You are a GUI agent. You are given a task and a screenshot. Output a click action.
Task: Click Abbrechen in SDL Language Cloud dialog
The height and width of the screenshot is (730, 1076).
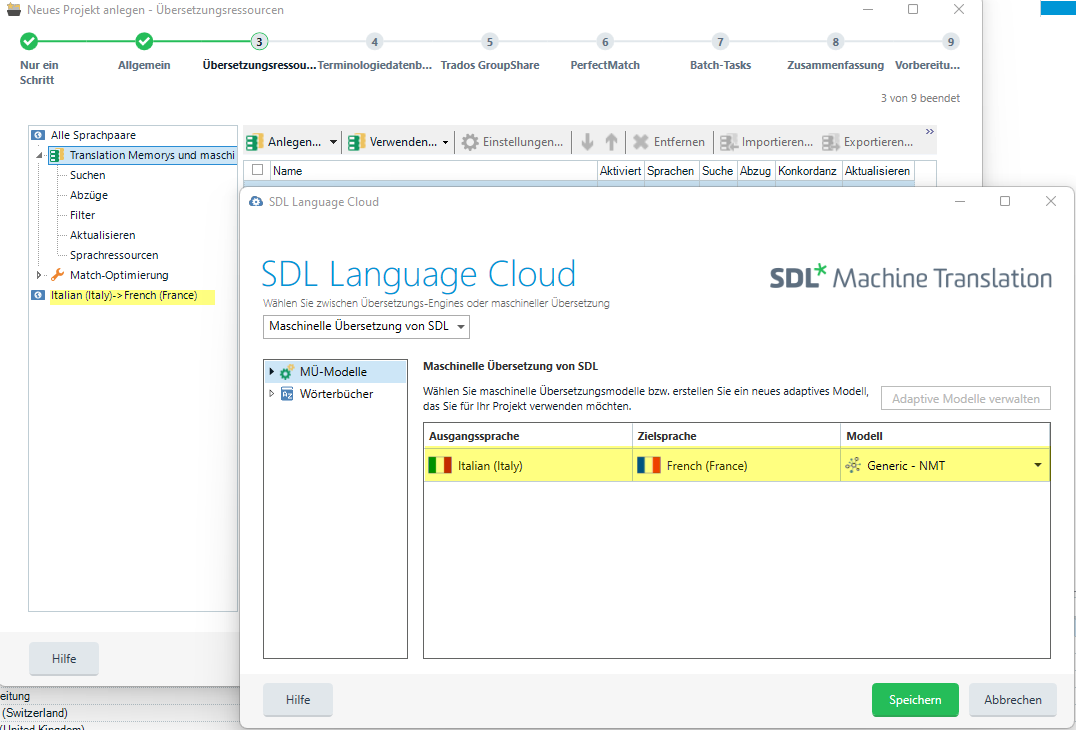tap(1013, 700)
